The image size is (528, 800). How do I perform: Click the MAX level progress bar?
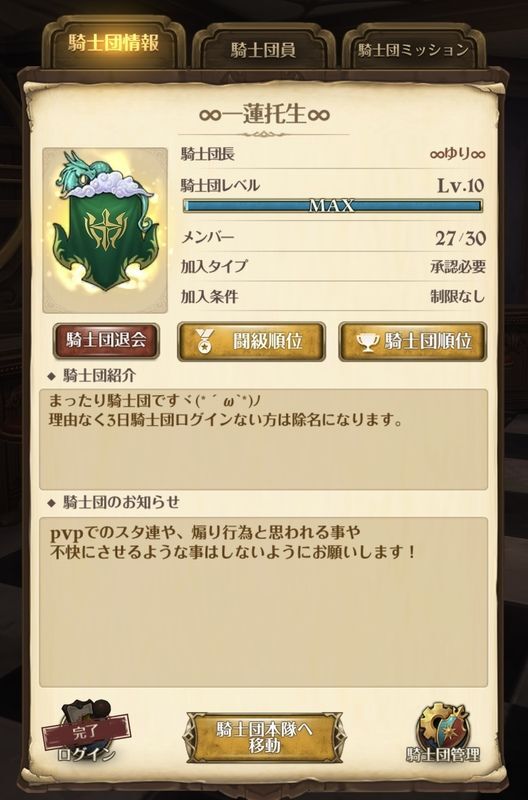coord(332,206)
